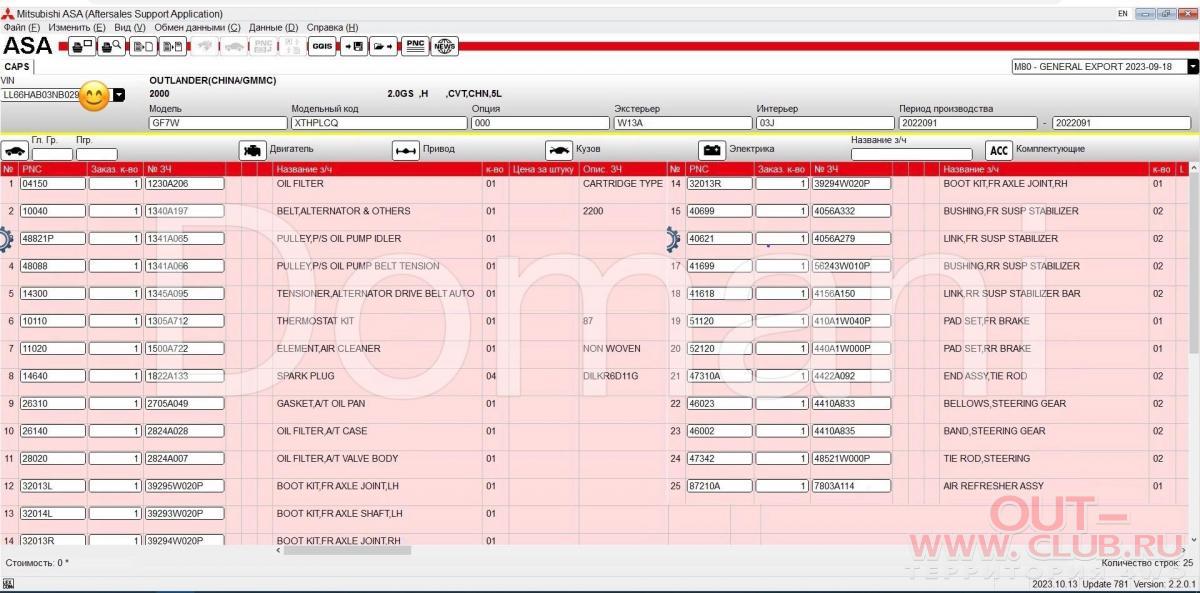This screenshot has height=593, width=1200.
Task: Select the Привод drivetrain category icon
Action: pyautogui.click(x=406, y=150)
